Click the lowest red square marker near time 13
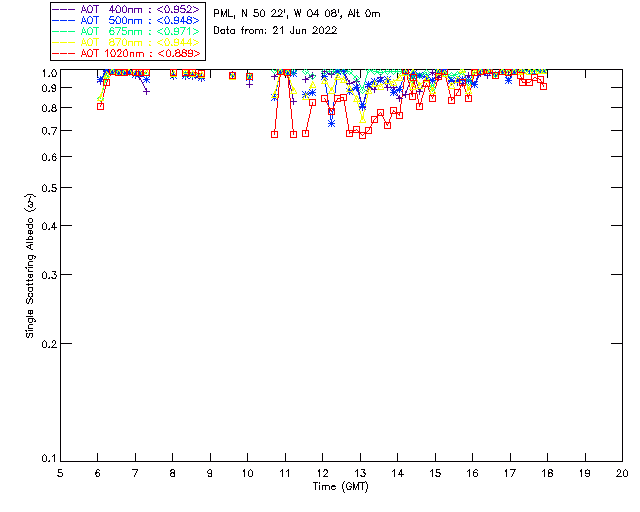The image size is (640, 512). [362, 136]
